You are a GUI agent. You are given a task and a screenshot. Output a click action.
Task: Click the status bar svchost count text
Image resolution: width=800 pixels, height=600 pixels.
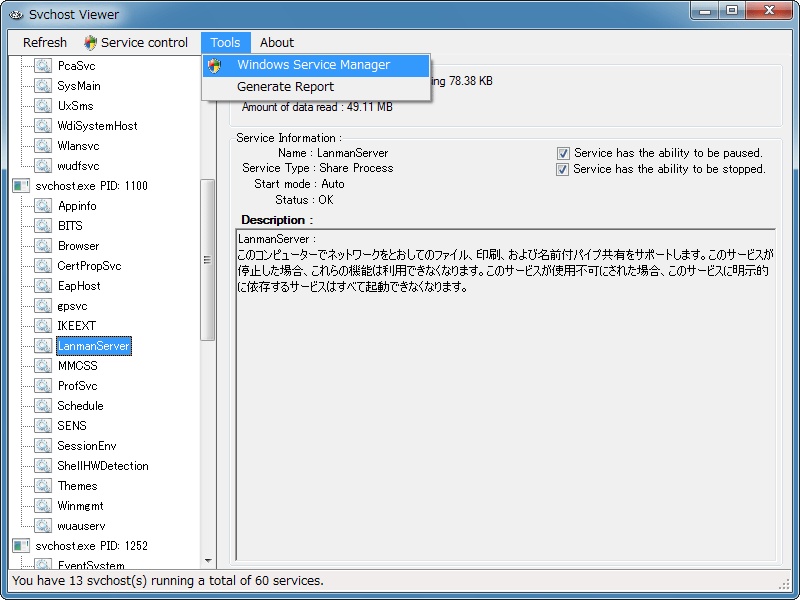click(168, 581)
